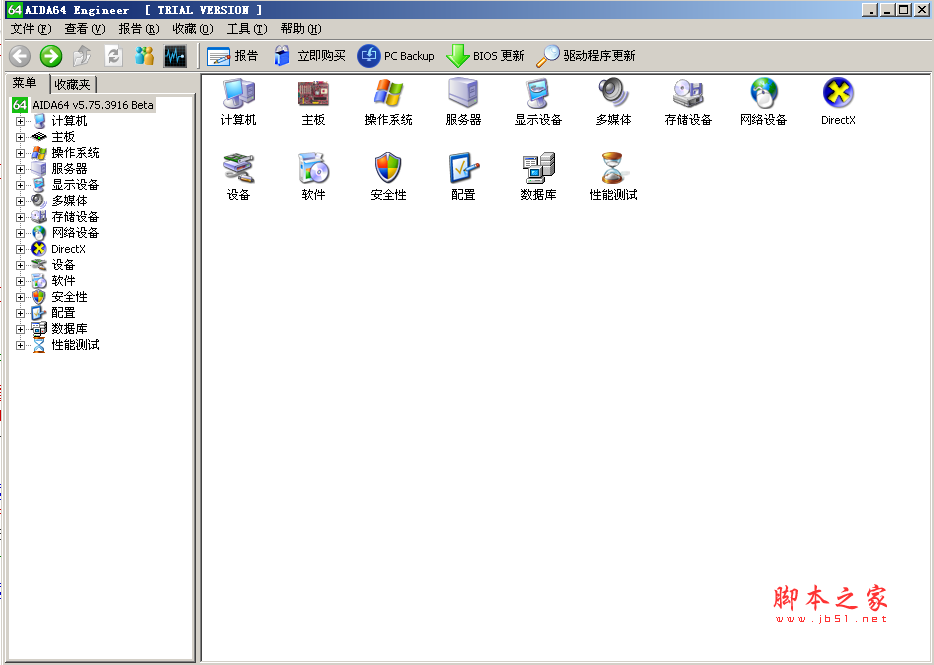Viewport: 934px width, 665px height.
Task: Select 存储设备 label in the left tree
Action: click(75, 217)
